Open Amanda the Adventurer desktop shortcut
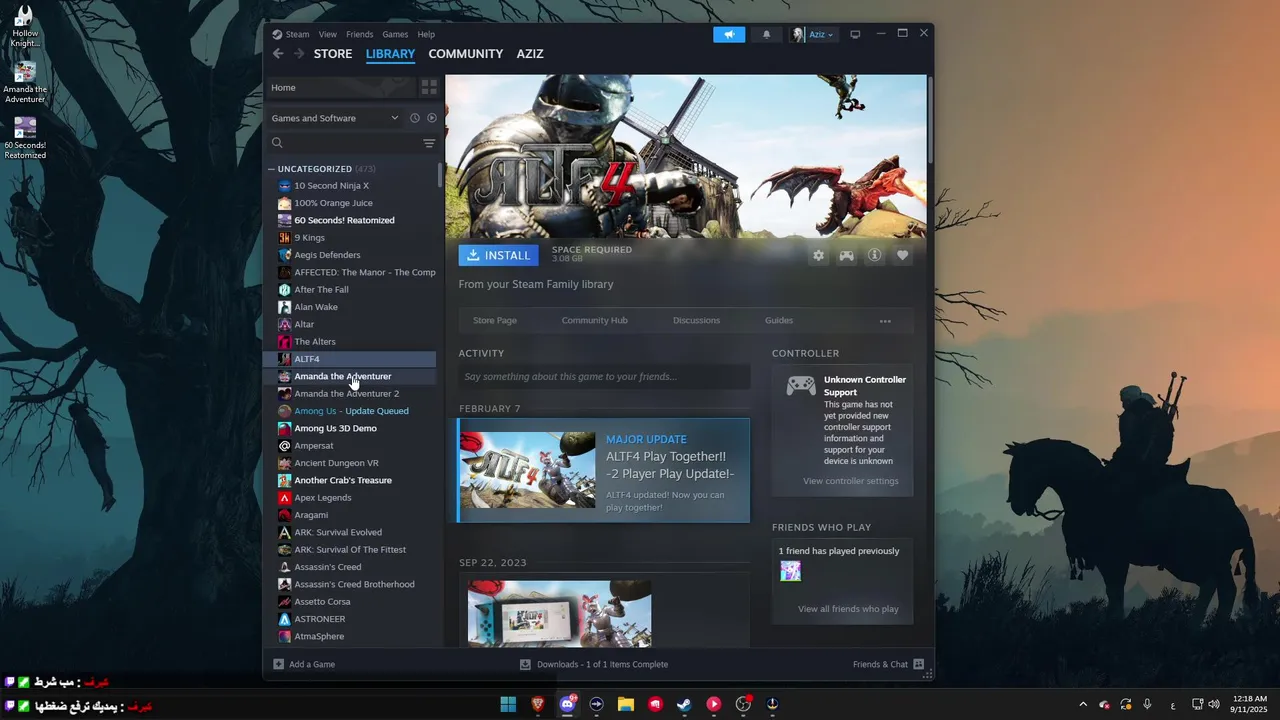1280x720 pixels. (25, 83)
